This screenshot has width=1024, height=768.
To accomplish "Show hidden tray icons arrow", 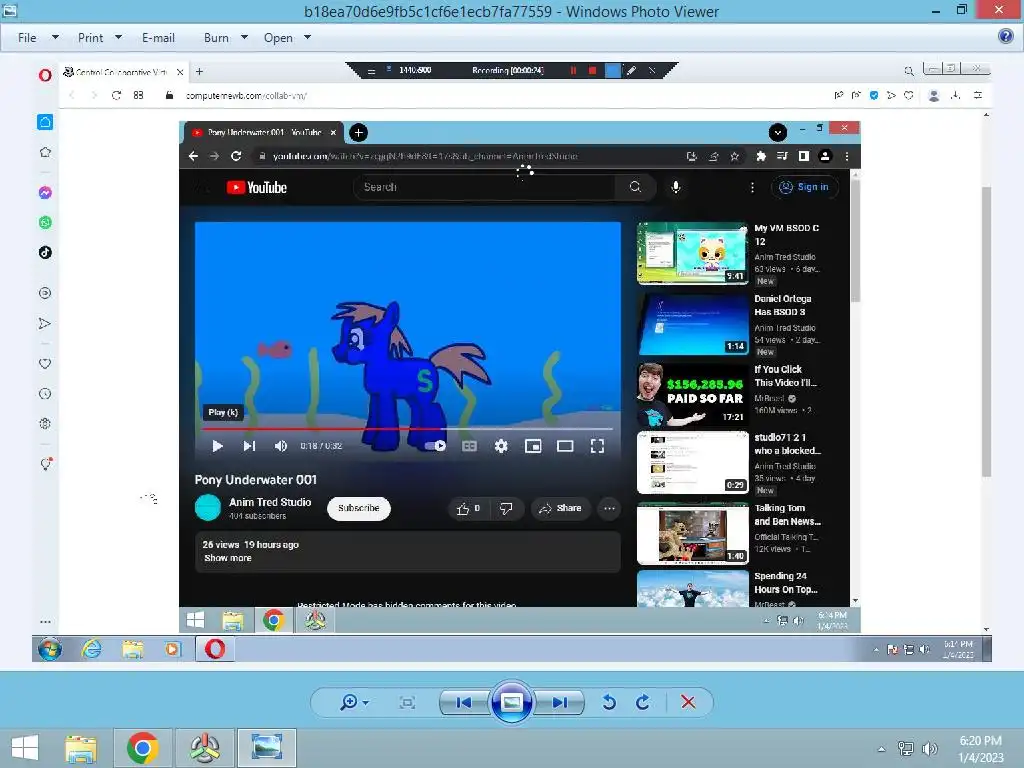I will pyautogui.click(x=882, y=749).
